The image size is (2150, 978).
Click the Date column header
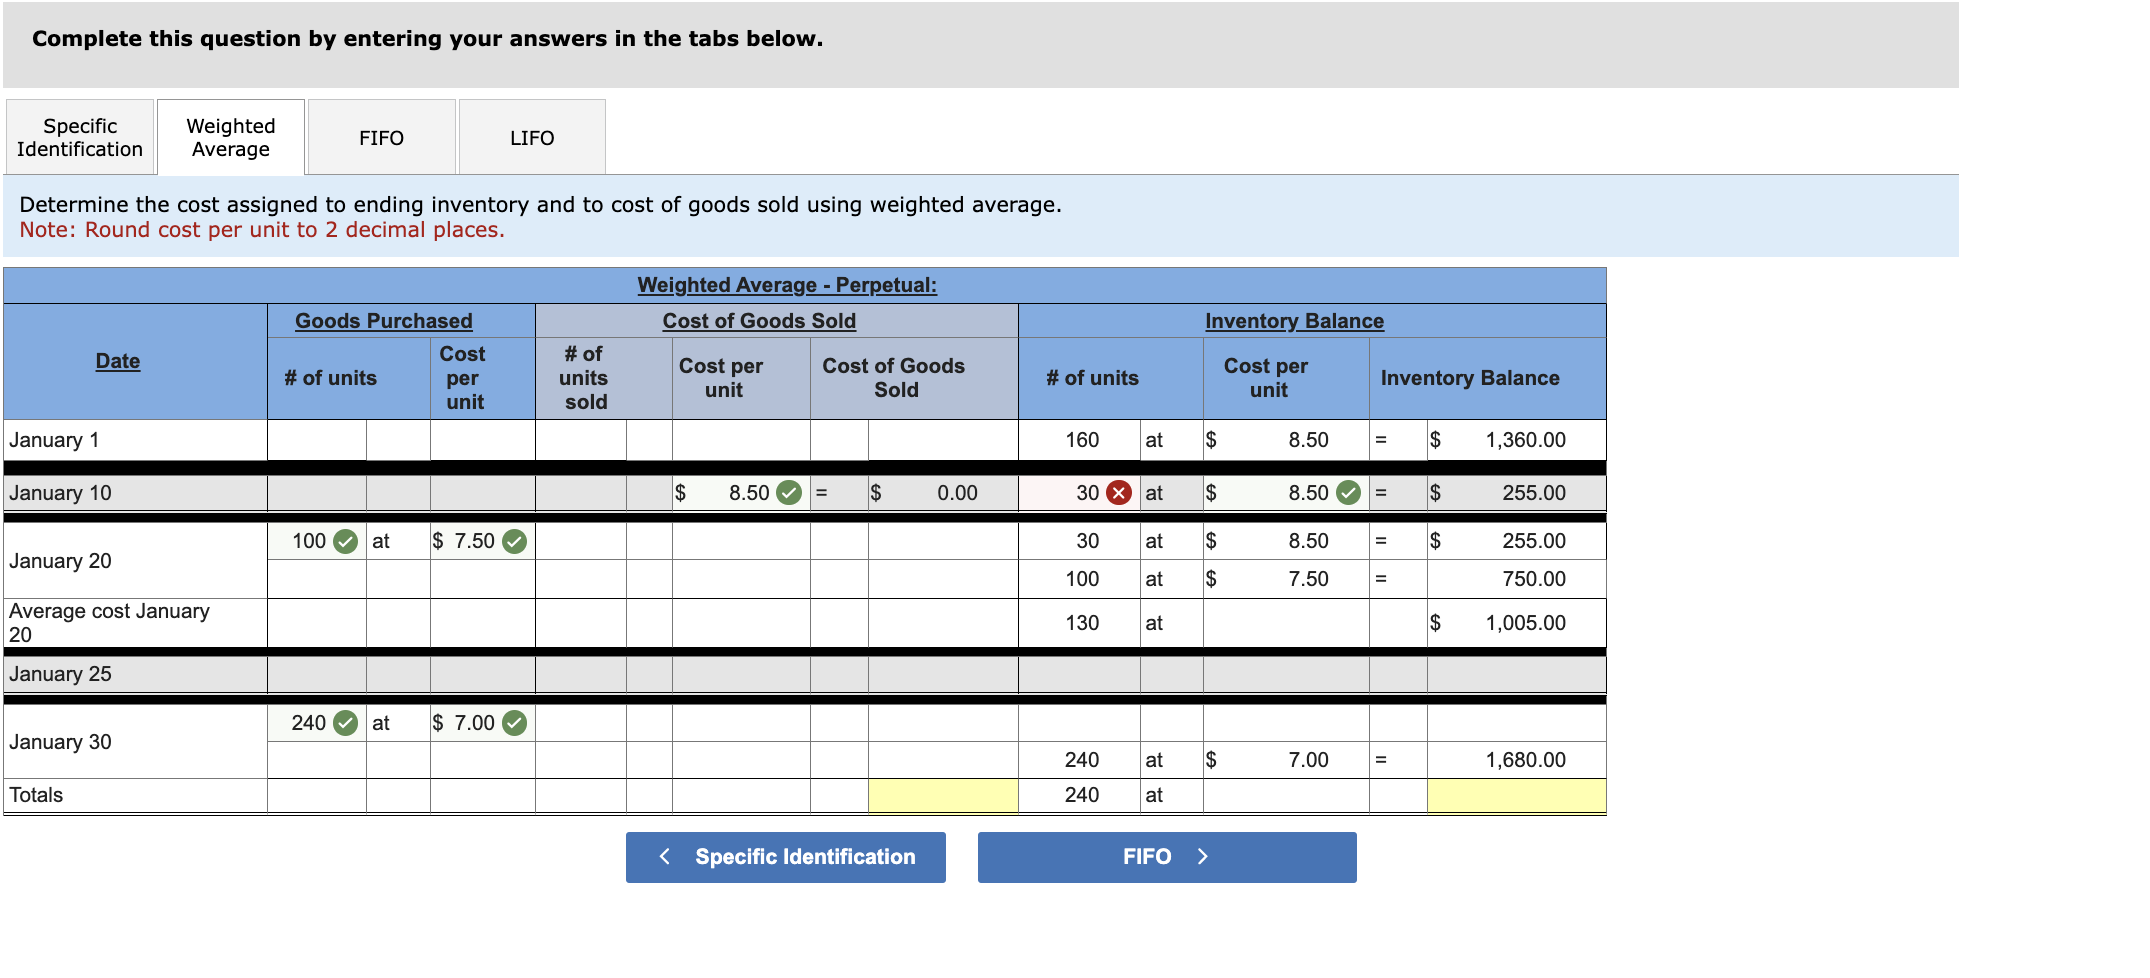(118, 362)
